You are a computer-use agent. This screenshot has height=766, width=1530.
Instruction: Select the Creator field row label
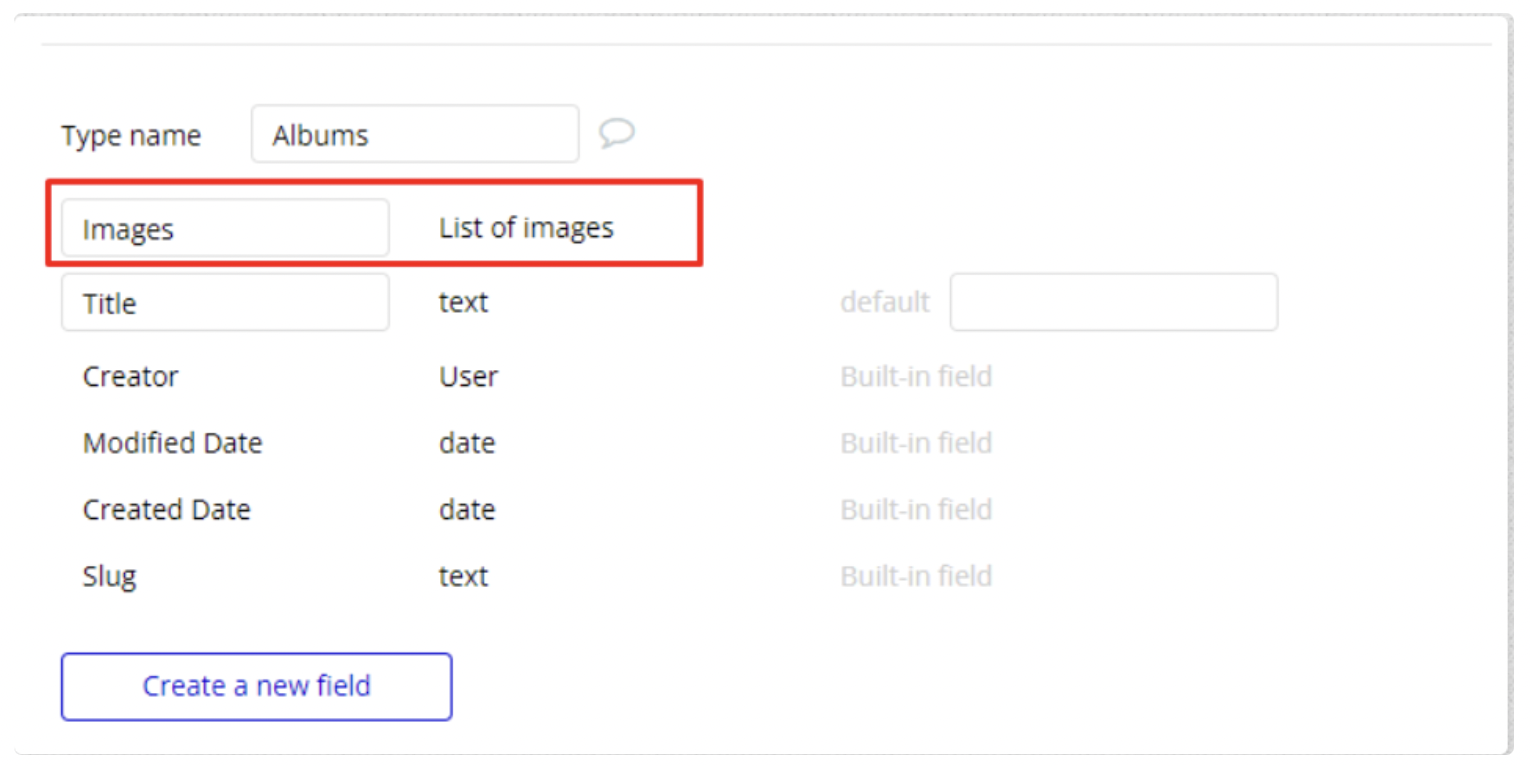pyautogui.click(x=130, y=377)
